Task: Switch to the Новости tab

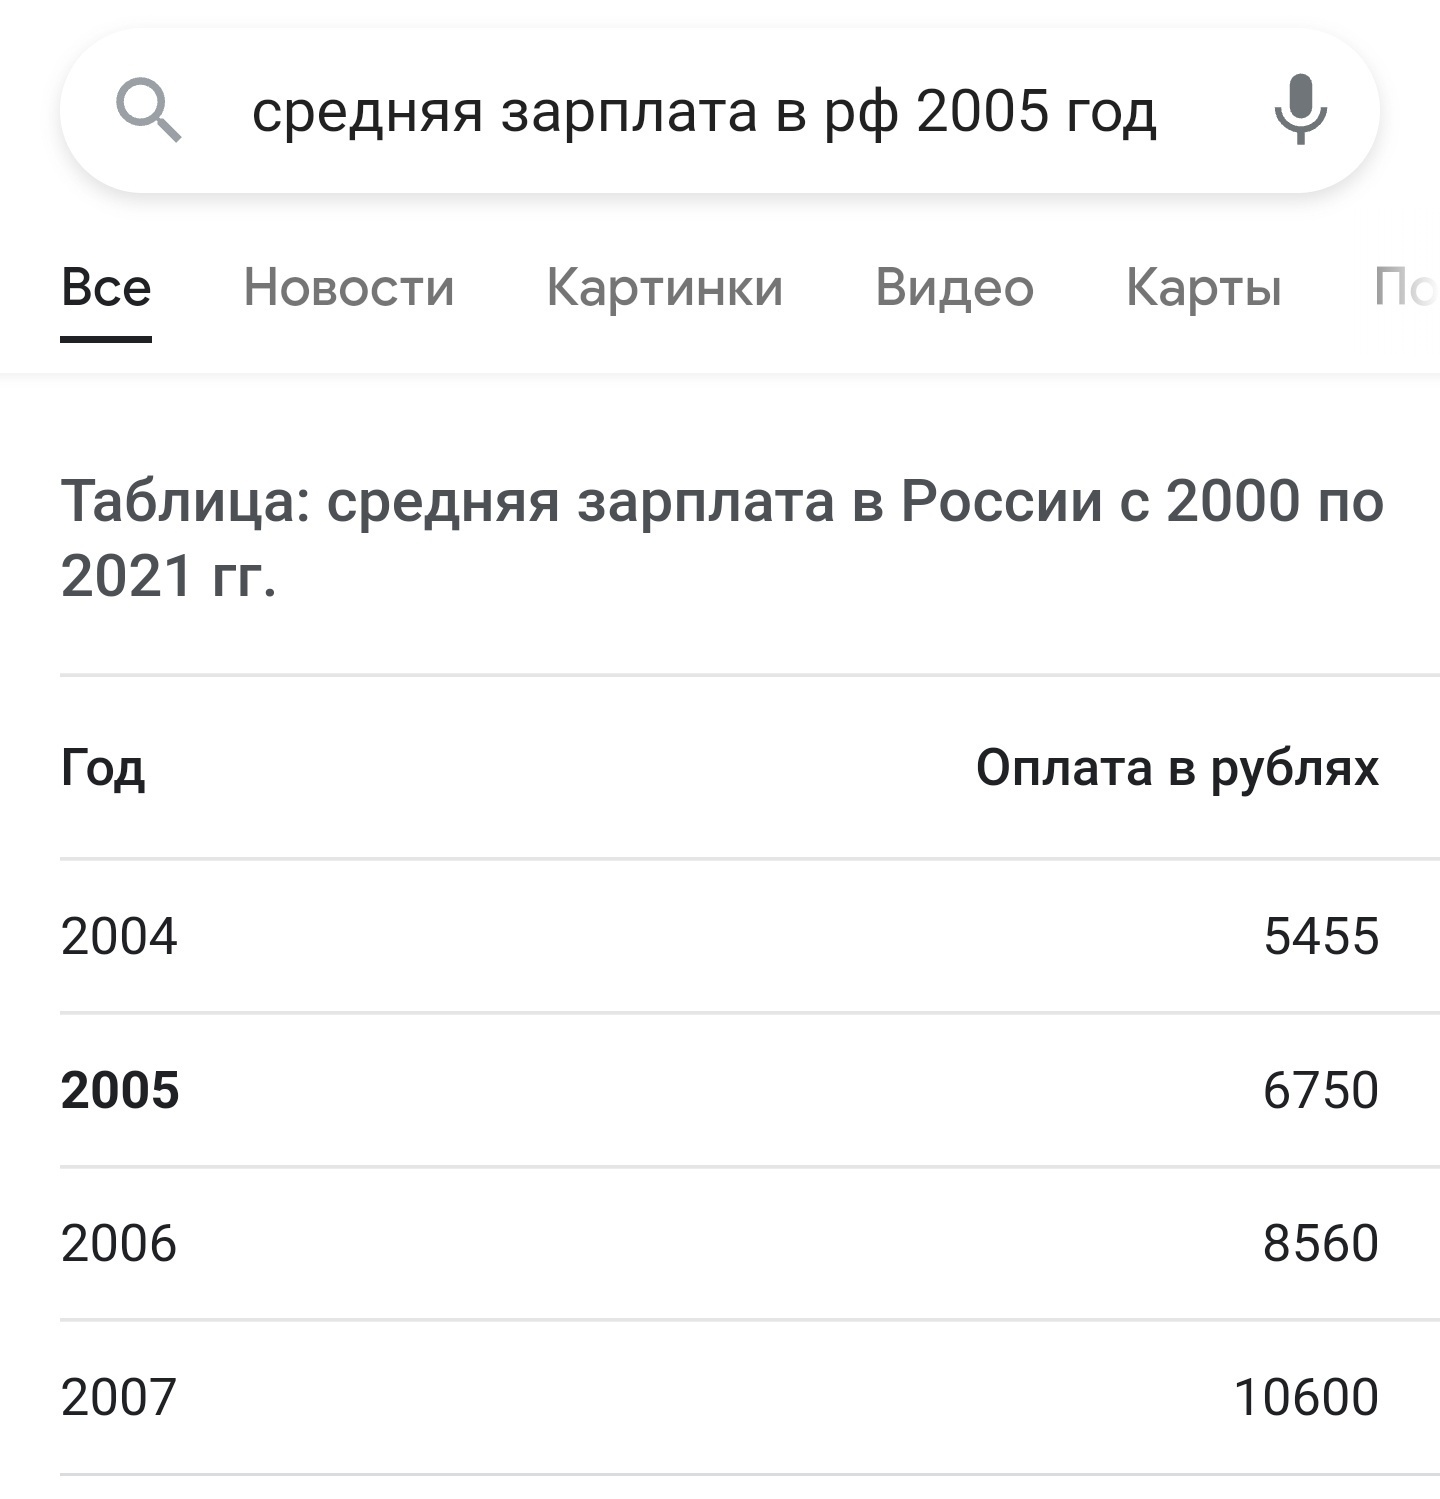Action: coord(349,288)
